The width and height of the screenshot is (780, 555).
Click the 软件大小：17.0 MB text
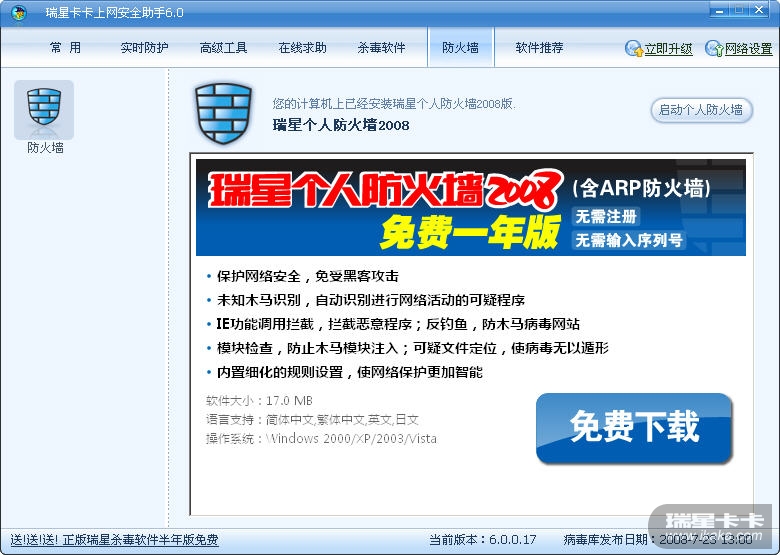tap(259, 400)
